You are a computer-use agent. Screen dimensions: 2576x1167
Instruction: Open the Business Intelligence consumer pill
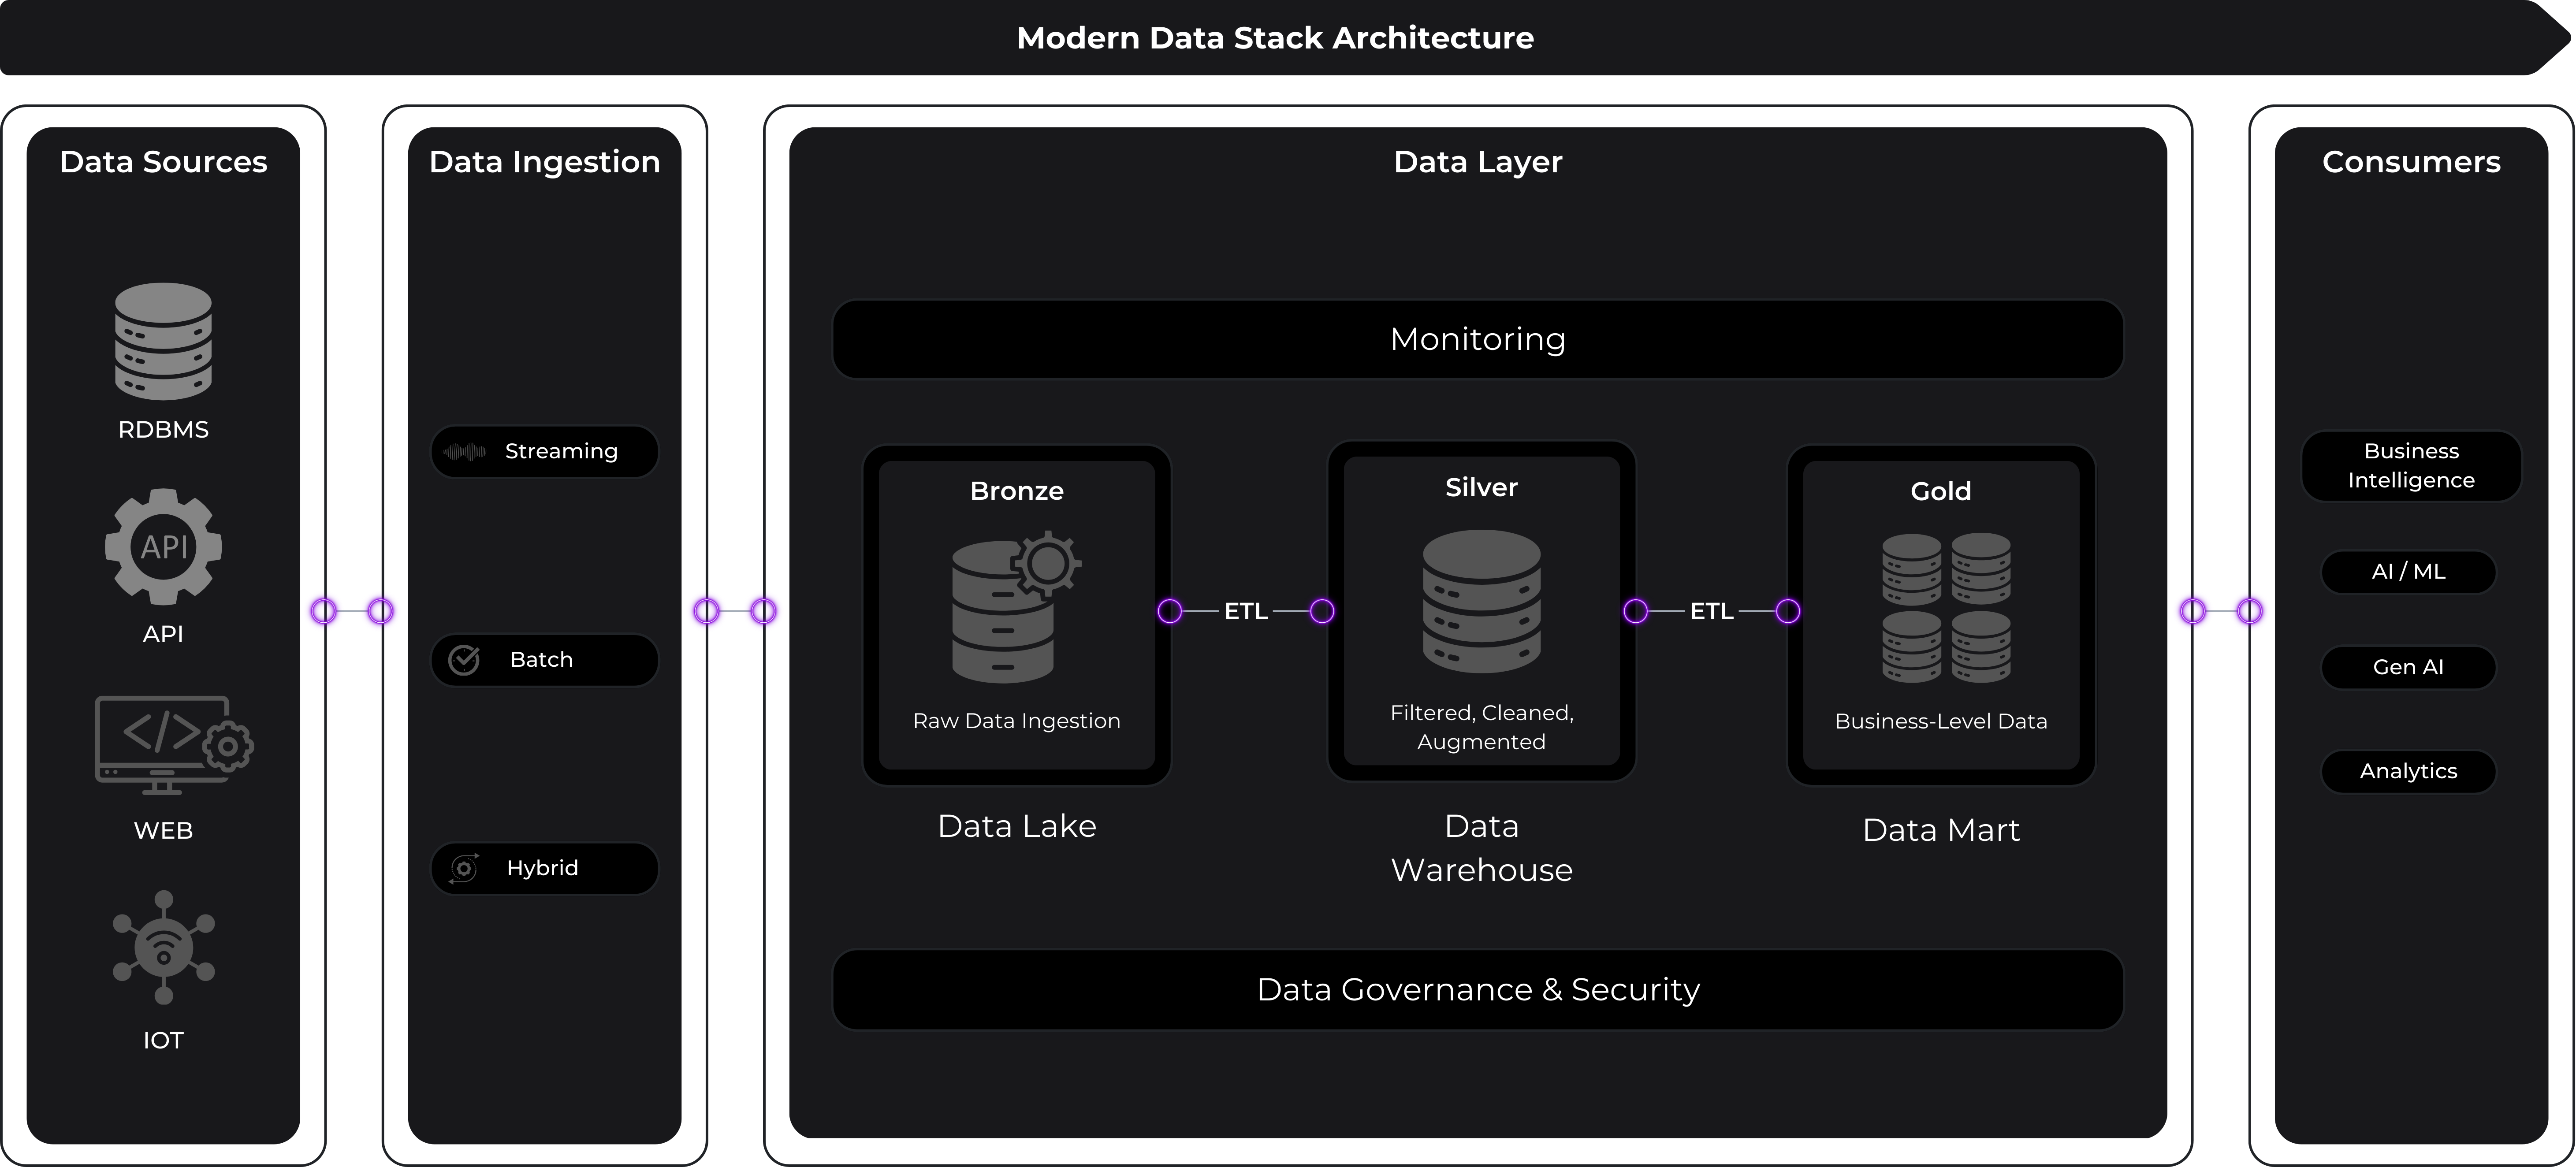pyautogui.click(x=2411, y=466)
